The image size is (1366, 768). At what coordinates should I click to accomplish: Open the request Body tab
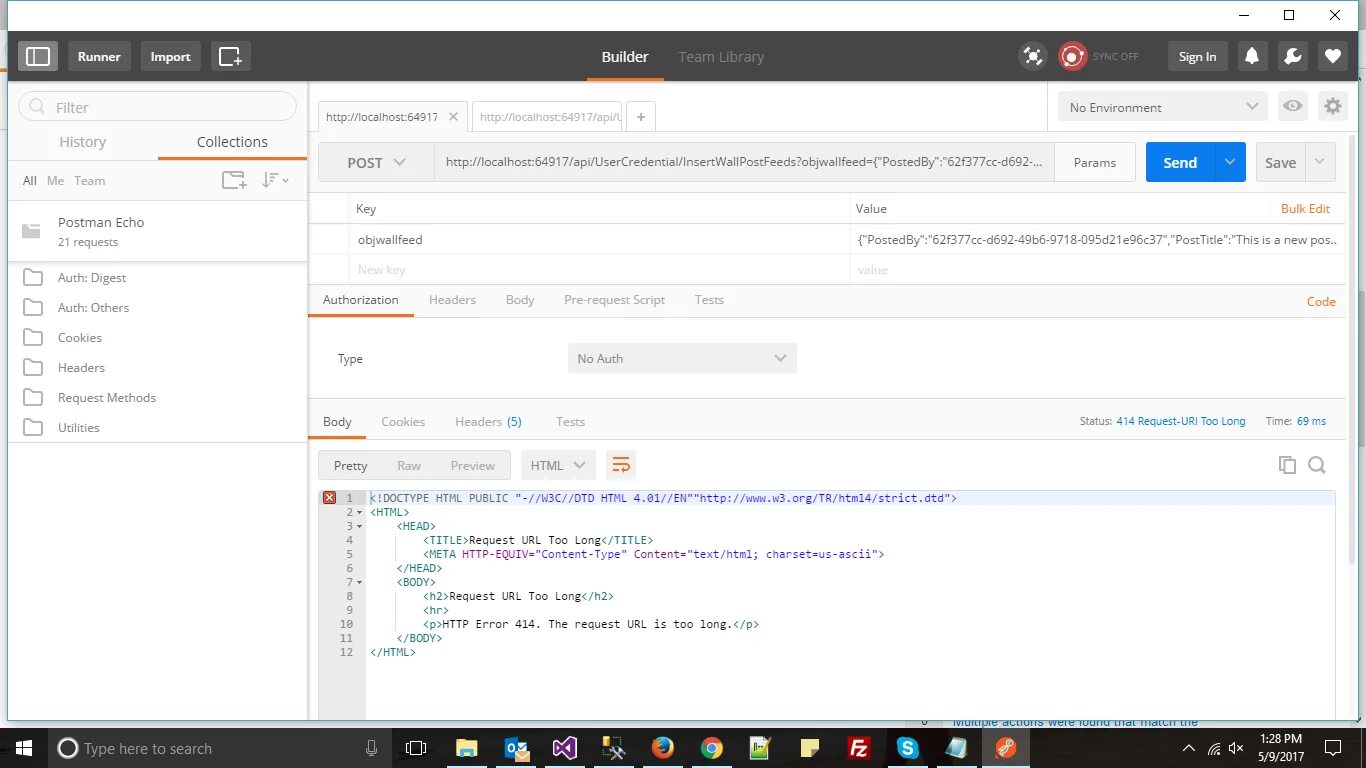pyautogui.click(x=520, y=299)
